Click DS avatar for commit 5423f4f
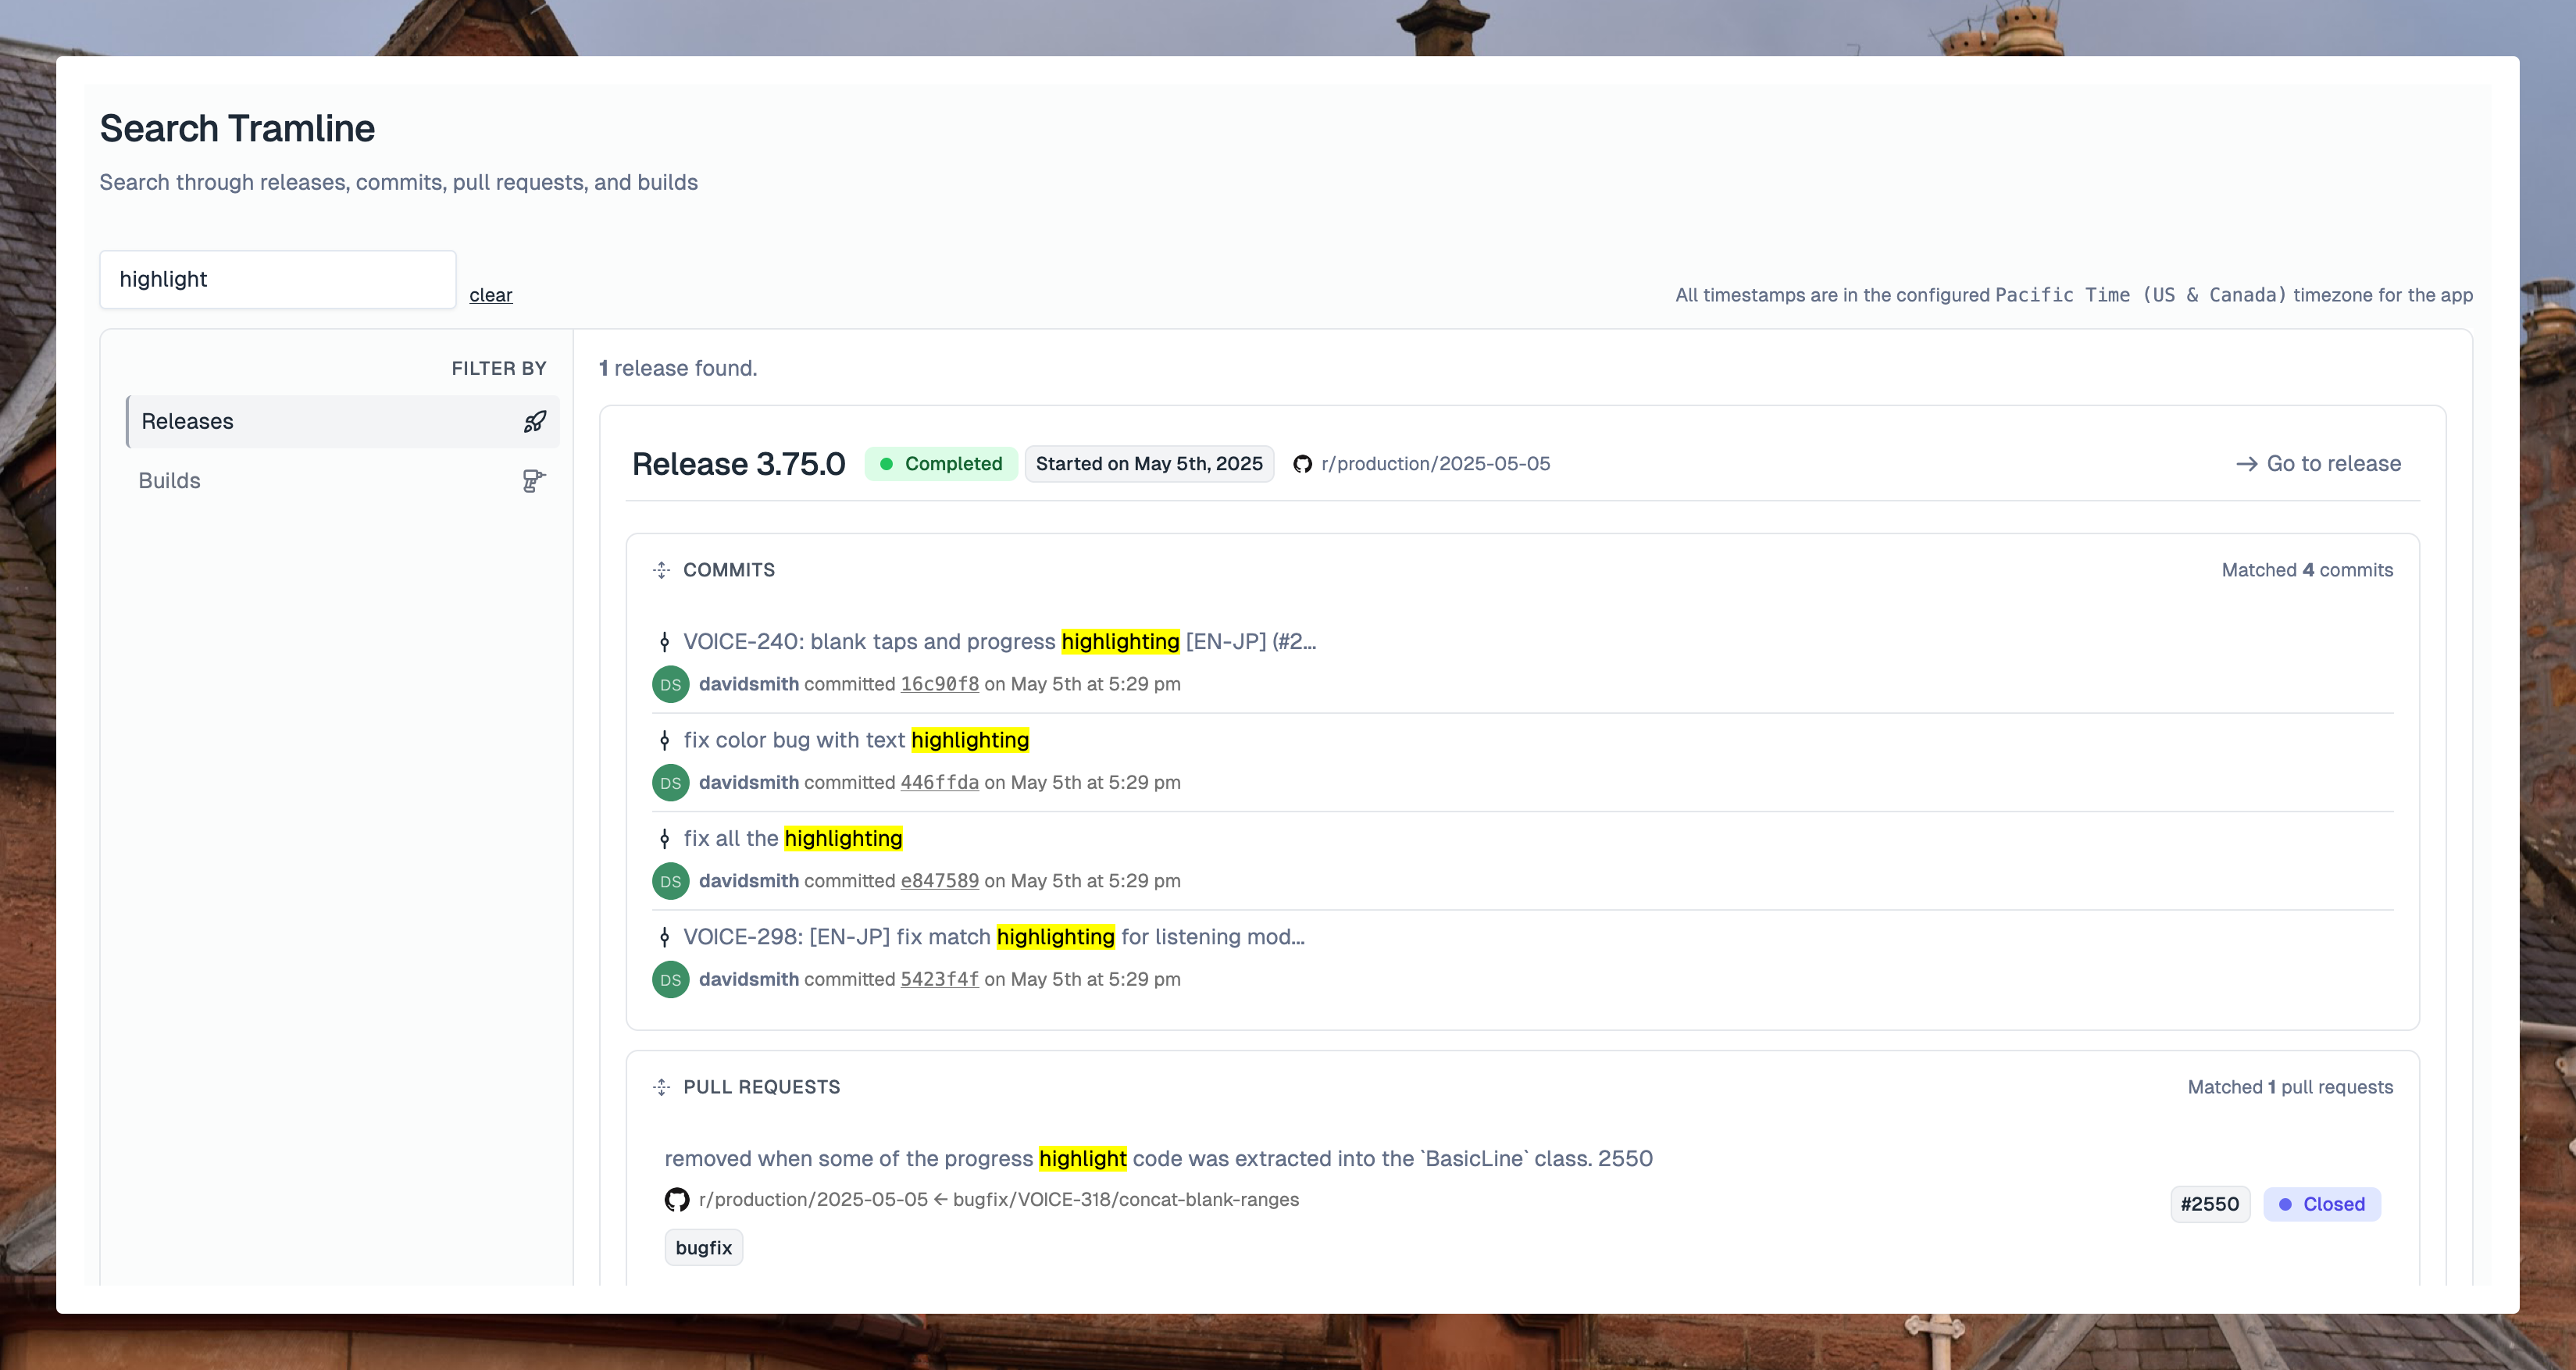 point(670,980)
